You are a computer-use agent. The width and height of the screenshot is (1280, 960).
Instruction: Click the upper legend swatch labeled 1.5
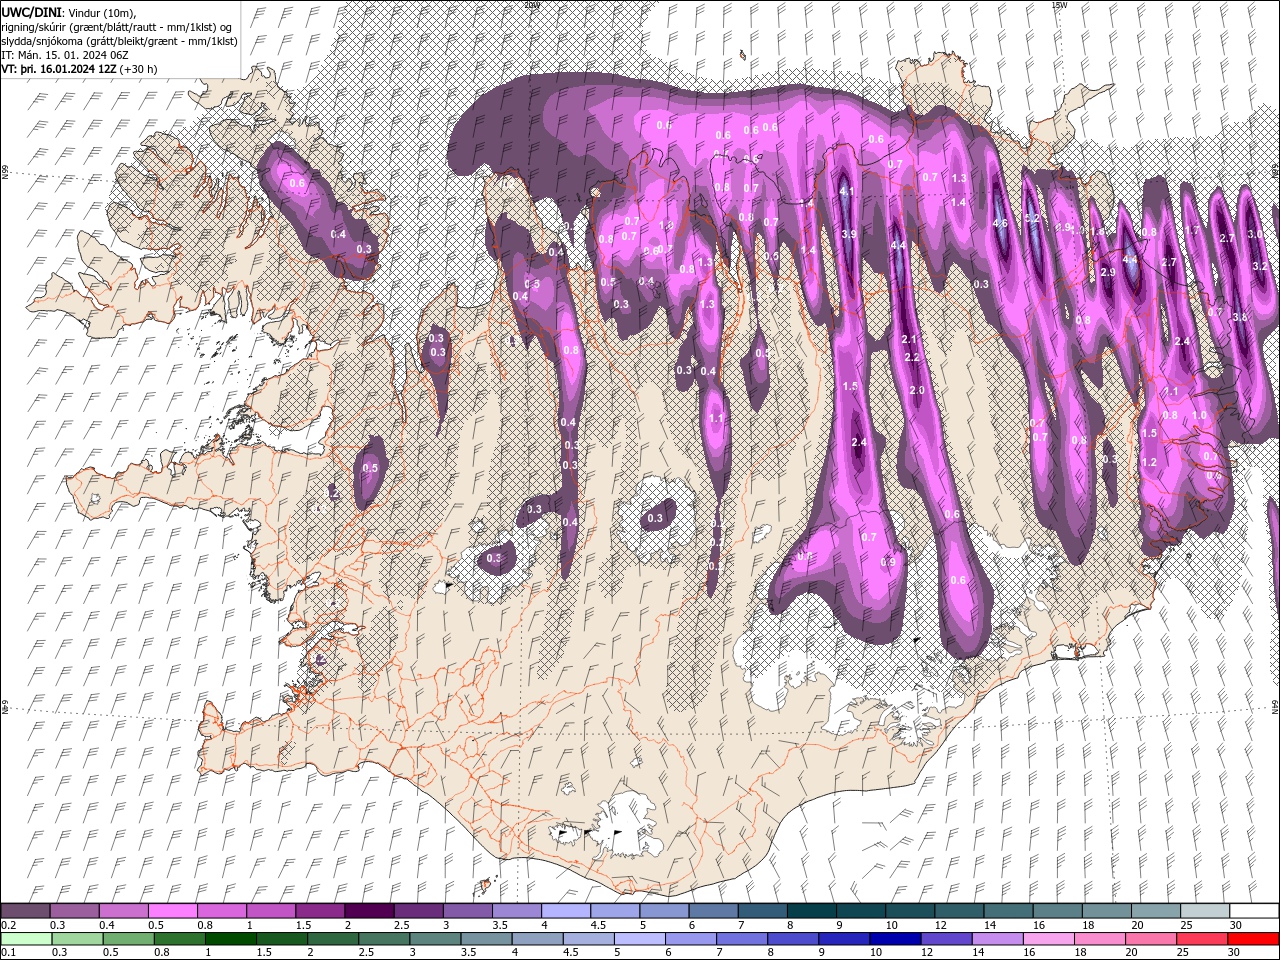(x=319, y=911)
